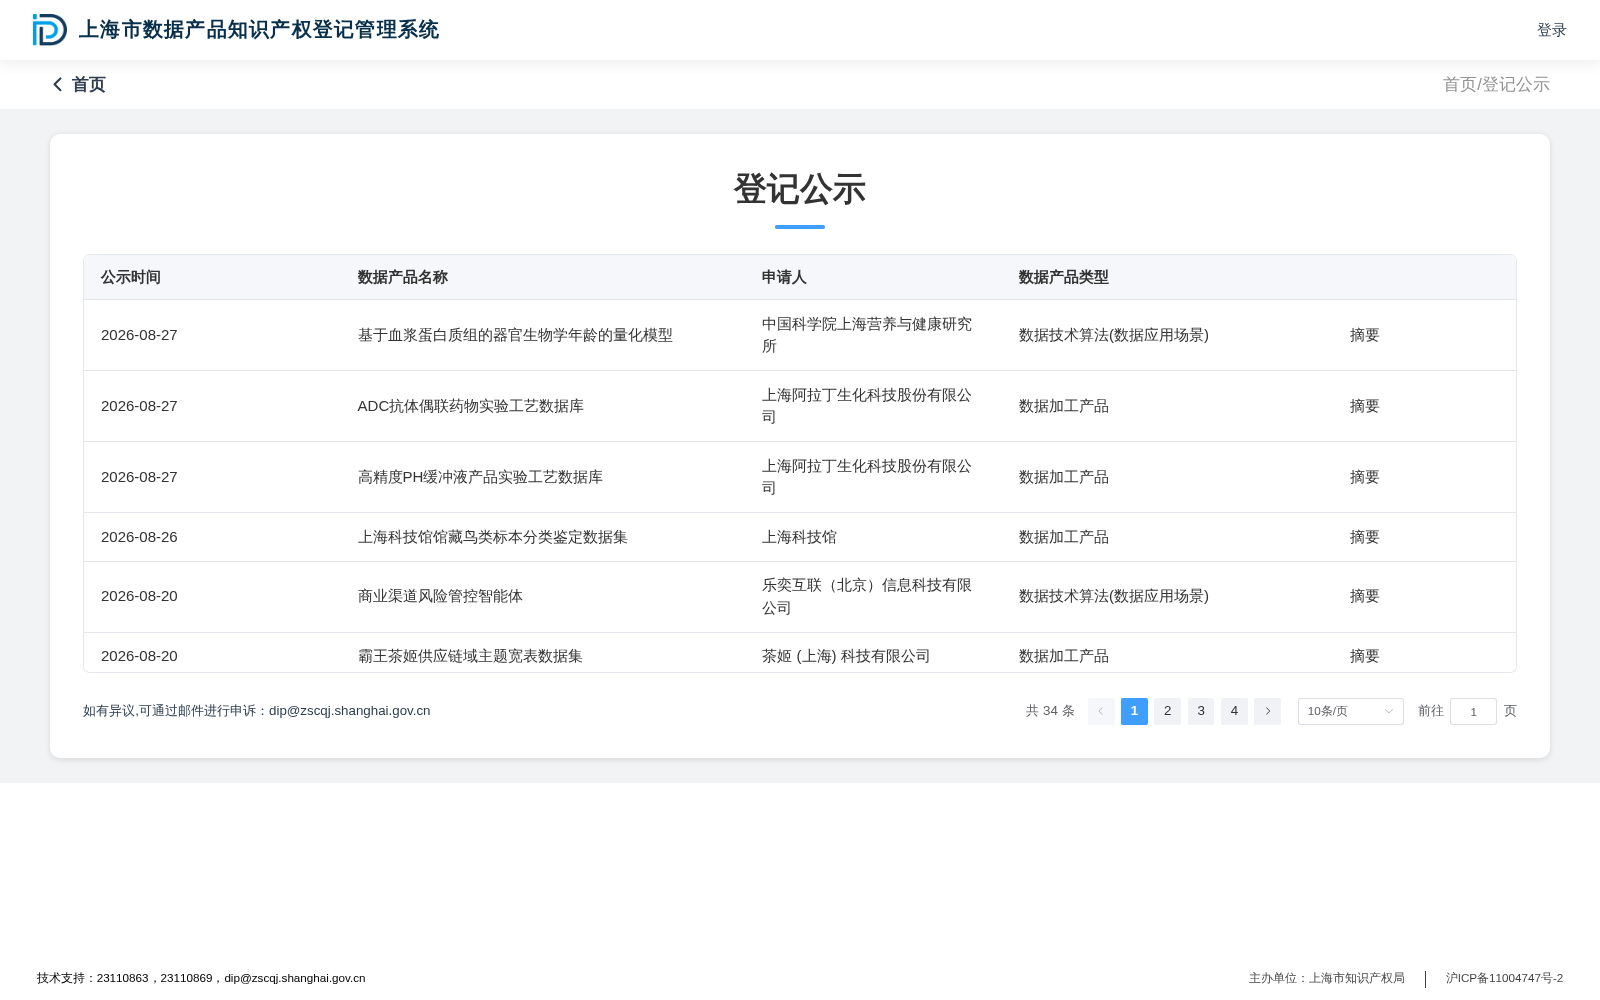This screenshot has width=1600, height=1000.
Task: Click the appeal email dip@zscqj.shanghai.gov.cn text
Action: tap(349, 711)
